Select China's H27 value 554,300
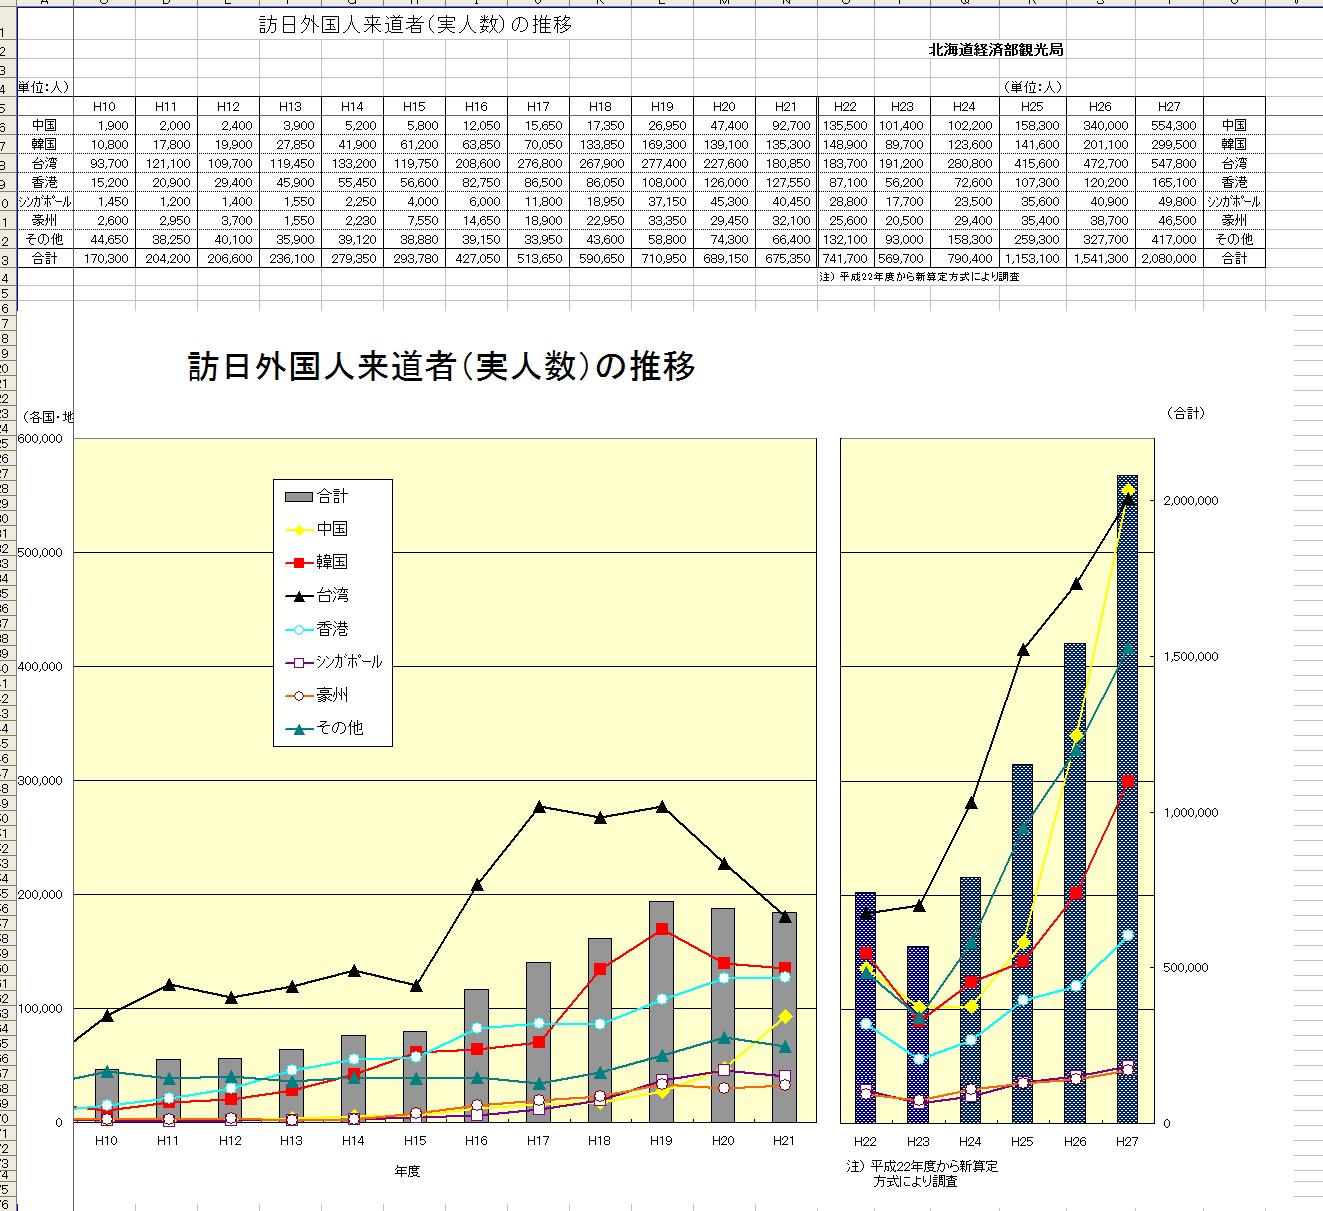This screenshot has width=1323, height=1211. [x=1168, y=126]
